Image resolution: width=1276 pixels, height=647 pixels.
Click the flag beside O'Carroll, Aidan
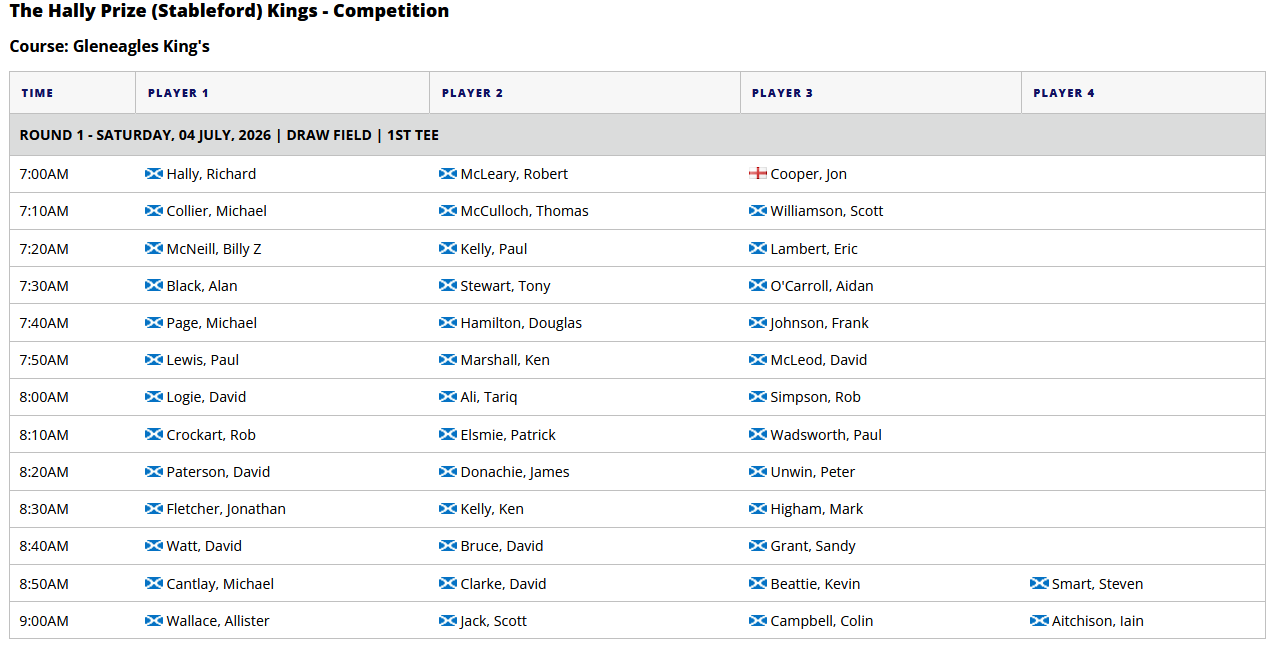[x=758, y=286]
